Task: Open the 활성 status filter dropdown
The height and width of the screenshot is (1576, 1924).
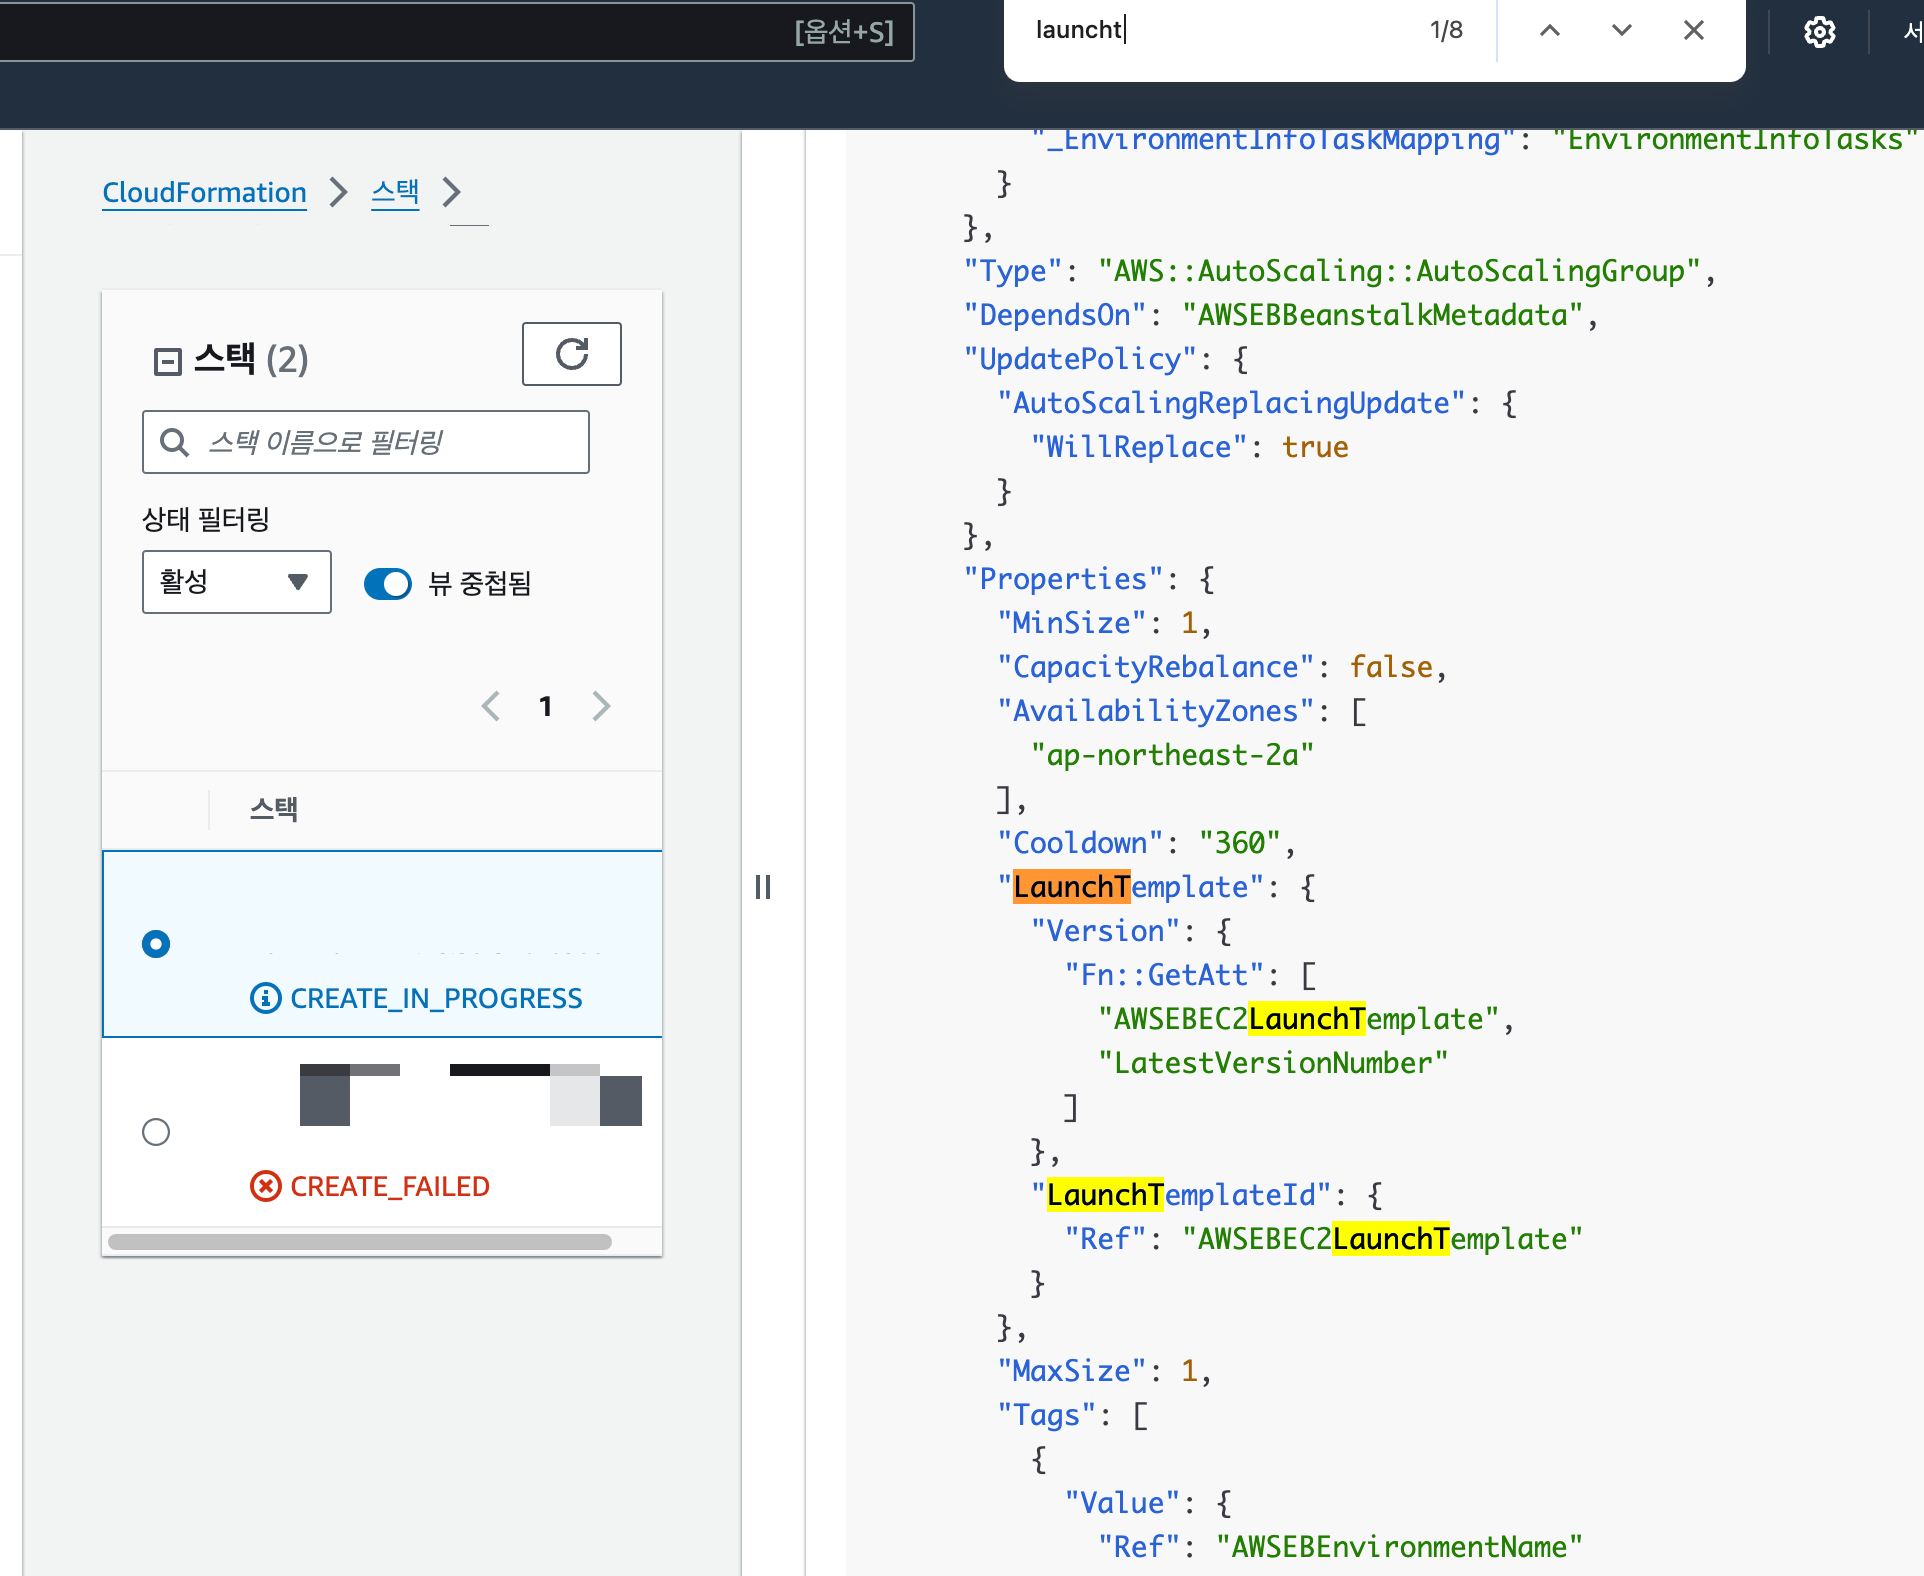Action: coord(236,582)
